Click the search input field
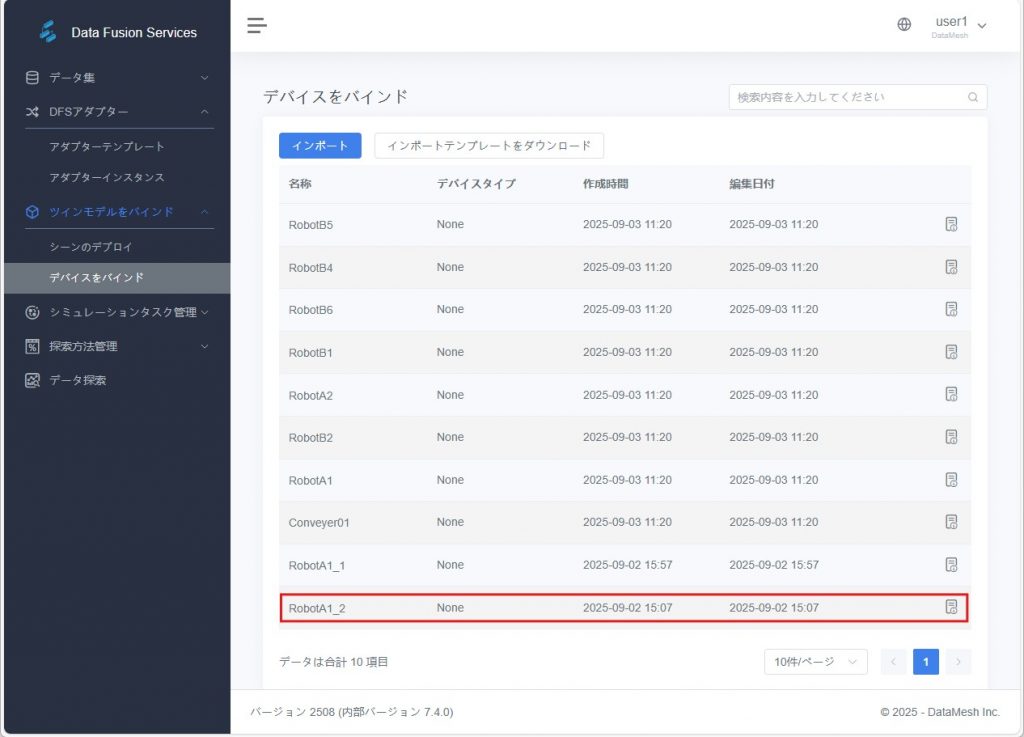 (x=848, y=97)
